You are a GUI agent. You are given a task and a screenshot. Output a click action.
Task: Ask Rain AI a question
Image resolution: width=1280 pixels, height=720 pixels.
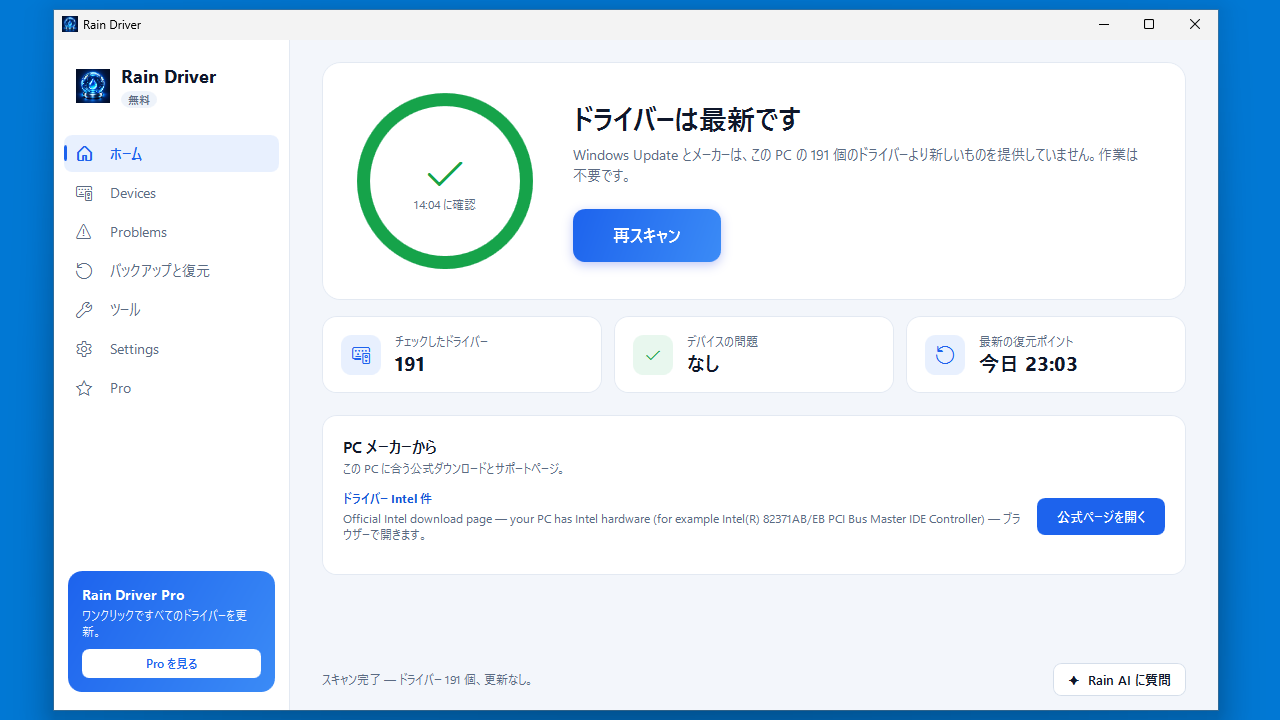pos(1119,680)
